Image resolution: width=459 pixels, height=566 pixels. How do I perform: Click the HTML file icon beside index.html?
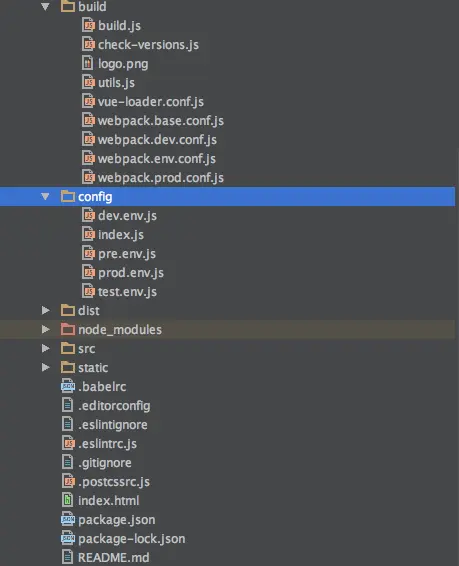(67, 500)
